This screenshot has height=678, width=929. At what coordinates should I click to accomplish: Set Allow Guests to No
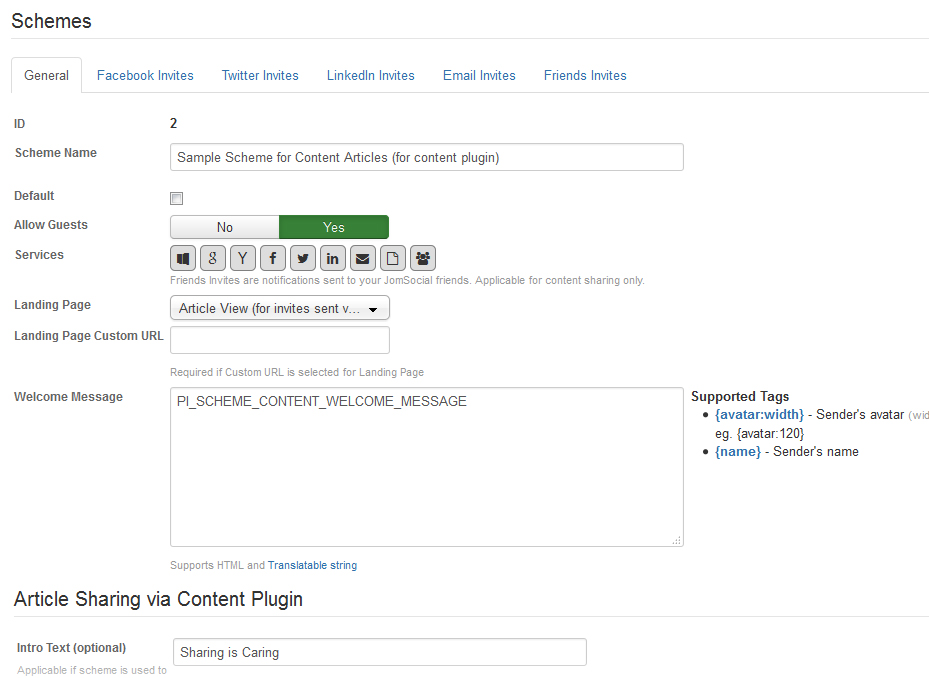[x=225, y=227]
